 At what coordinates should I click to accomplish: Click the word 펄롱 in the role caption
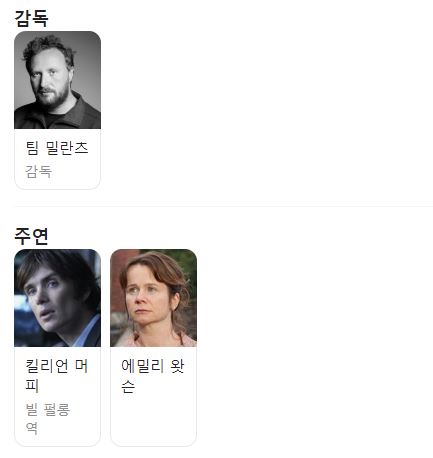[x=57, y=409]
